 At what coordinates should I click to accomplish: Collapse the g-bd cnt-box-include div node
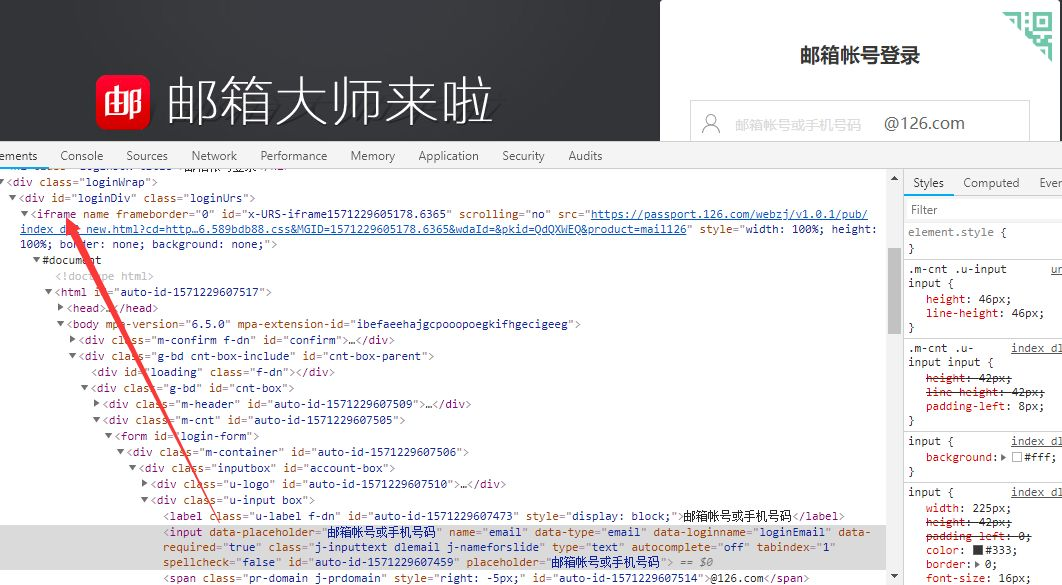[x=72, y=356]
